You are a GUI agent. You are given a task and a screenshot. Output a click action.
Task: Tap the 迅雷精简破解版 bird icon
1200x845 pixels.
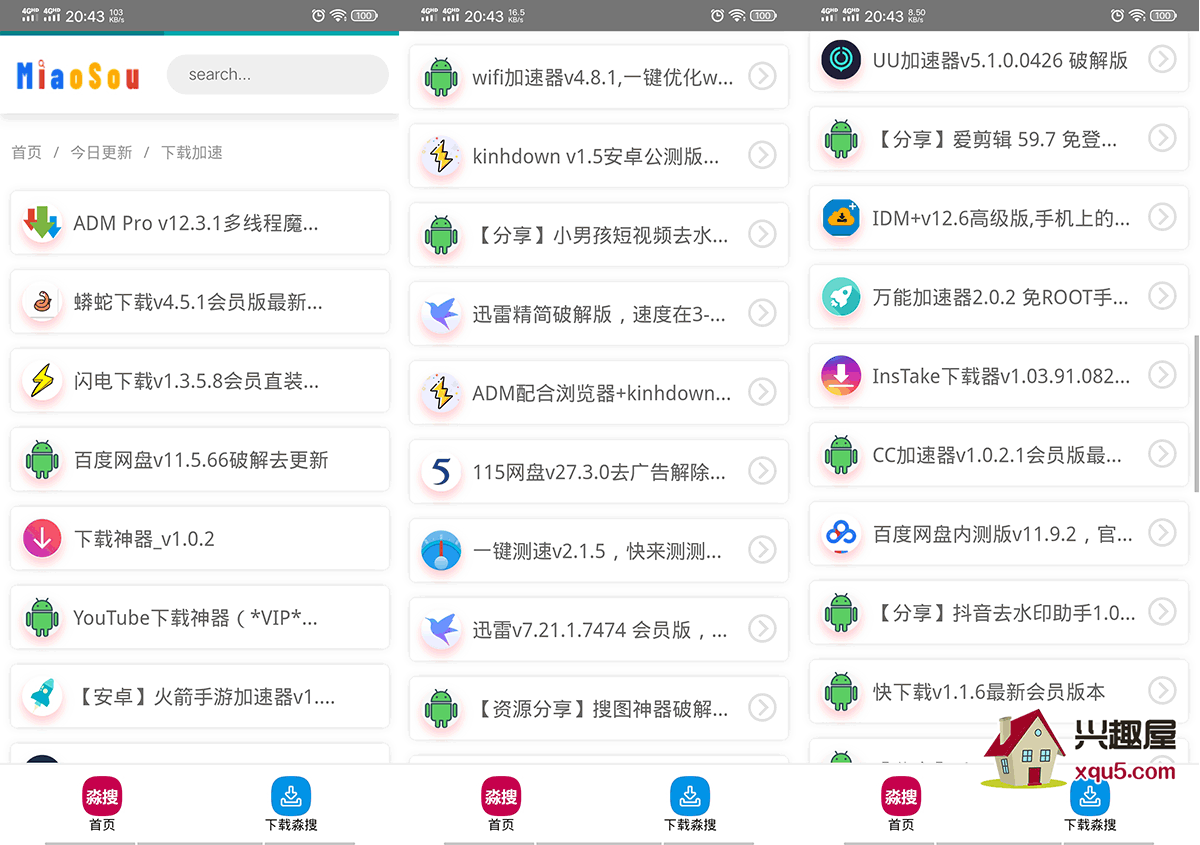coord(441,314)
